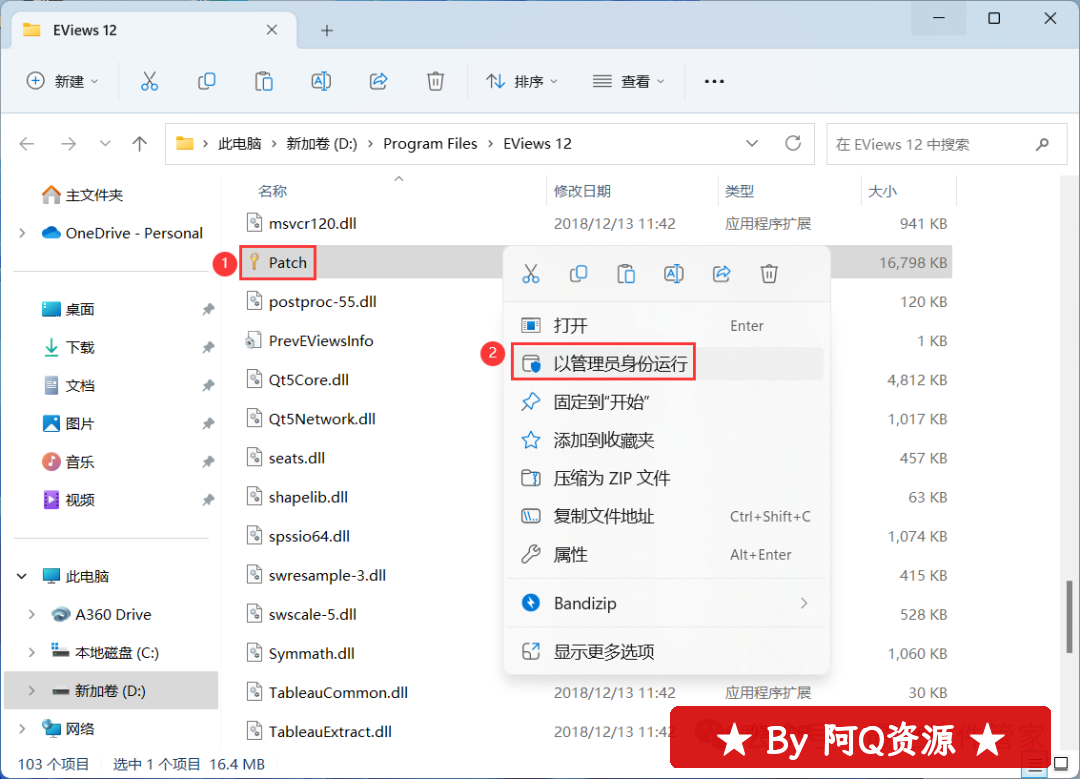Image resolution: width=1080 pixels, height=779 pixels.
Task: Click the delete trash icon in the context menu
Action: 769,274
